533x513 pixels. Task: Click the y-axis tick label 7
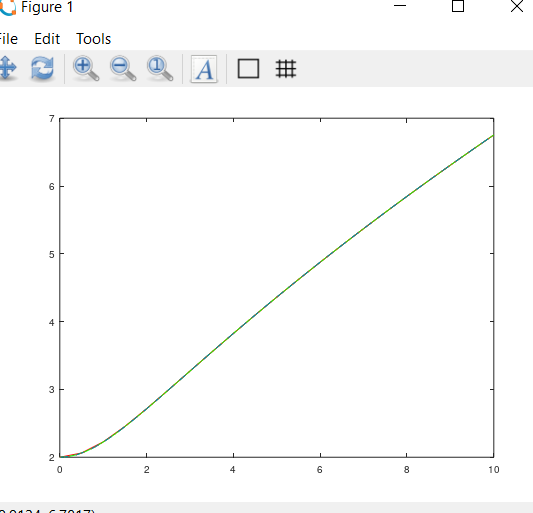[52, 119]
